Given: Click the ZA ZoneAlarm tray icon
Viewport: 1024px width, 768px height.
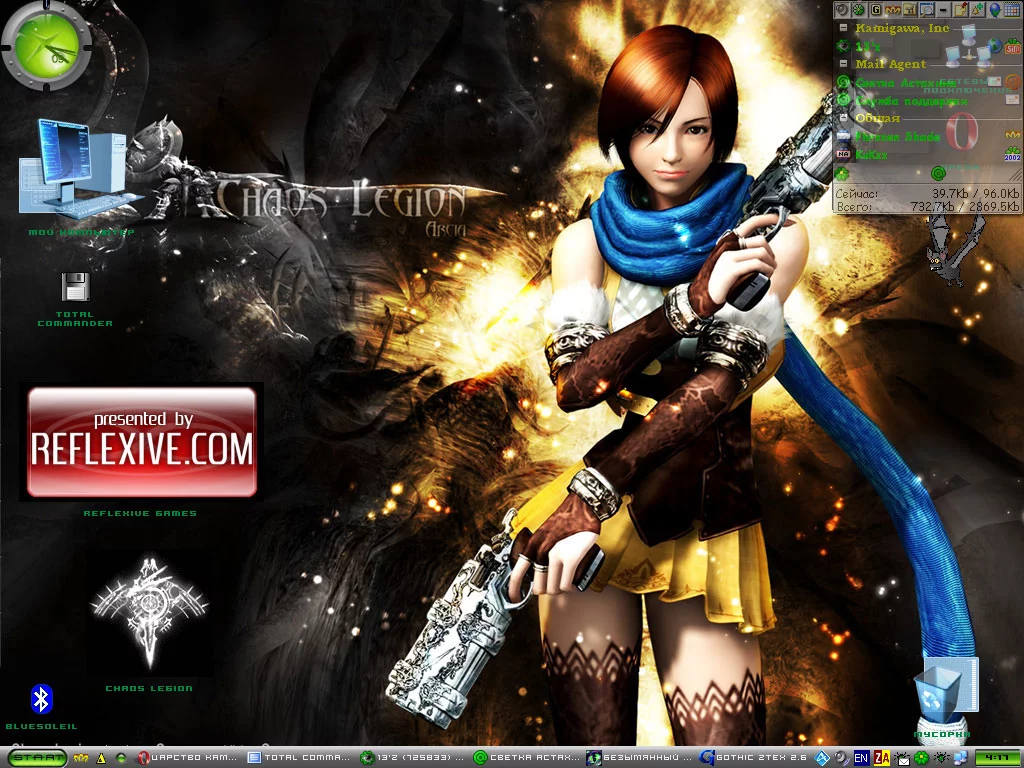Looking at the screenshot, I should click(x=882, y=758).
